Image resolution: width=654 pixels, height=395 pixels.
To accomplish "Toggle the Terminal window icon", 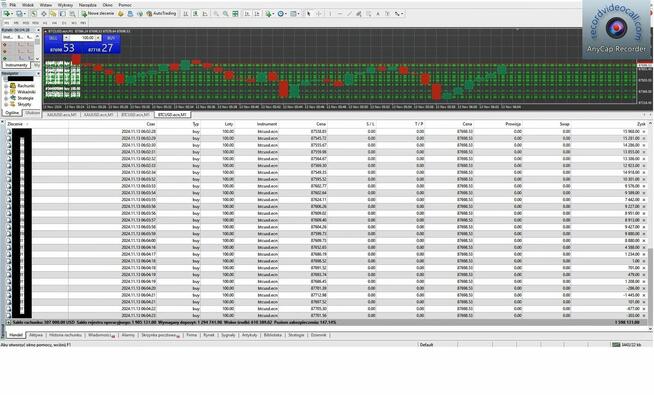I will pyautogui.click(x=63, y=14).
